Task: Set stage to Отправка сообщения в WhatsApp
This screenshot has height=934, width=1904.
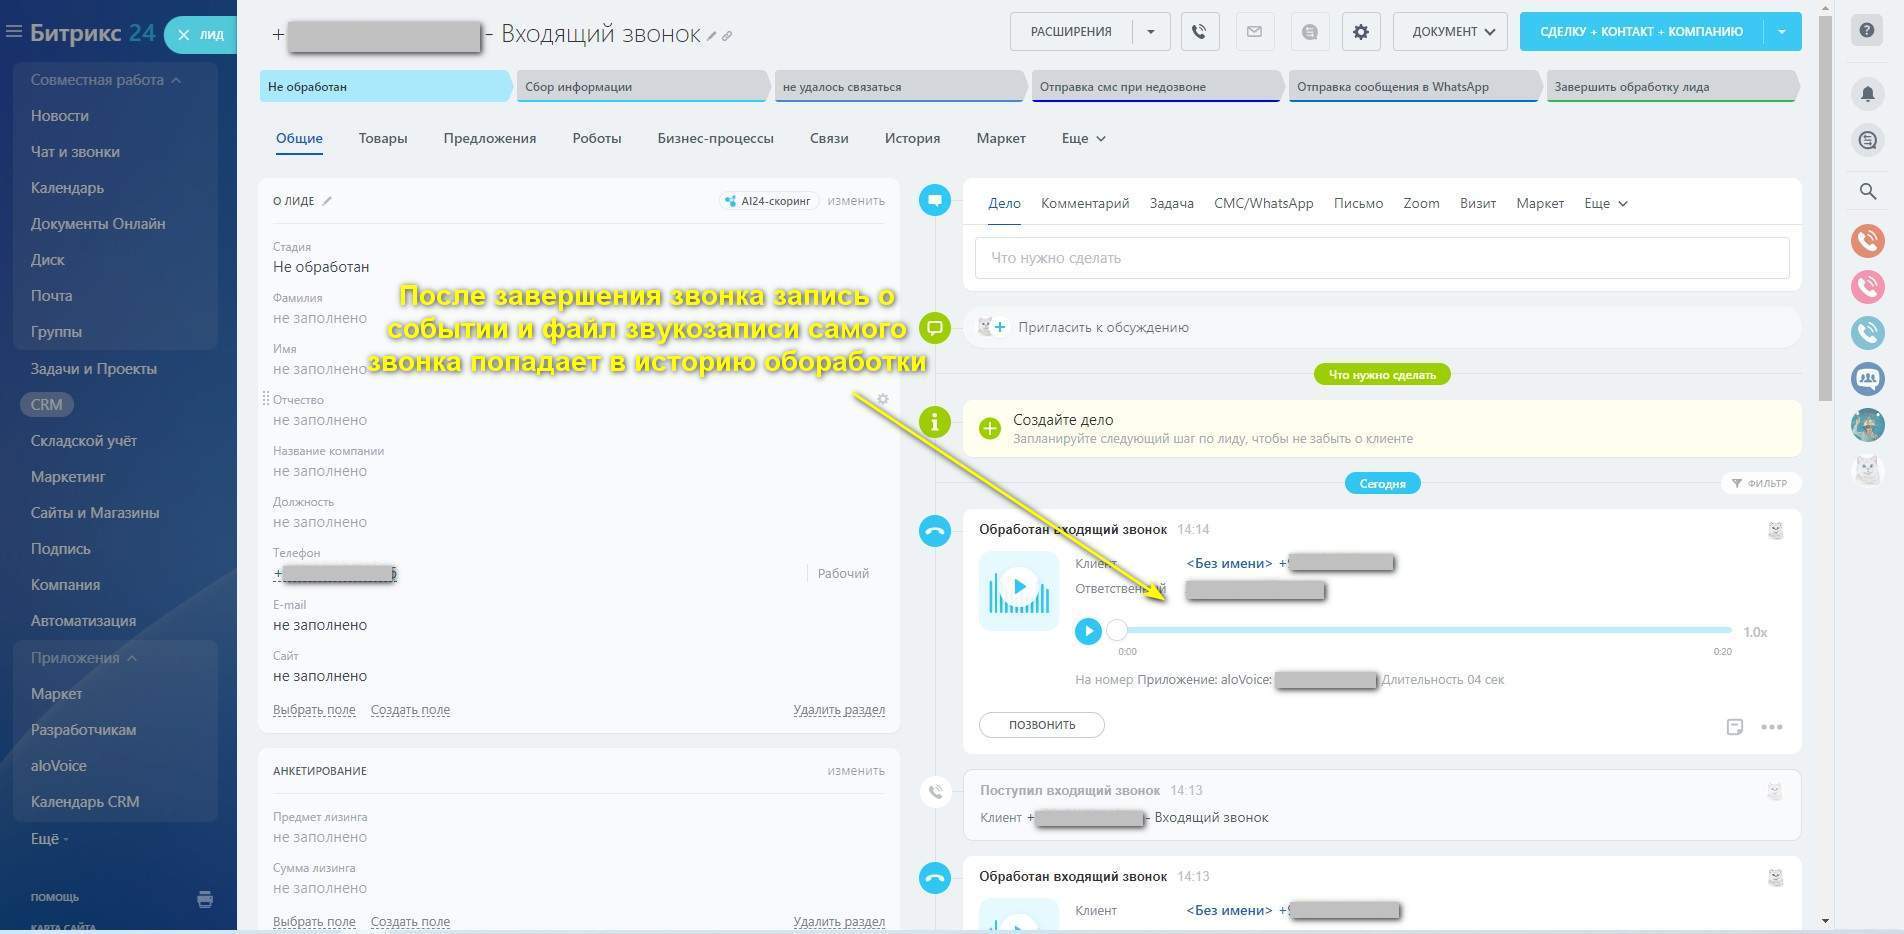Action: tap(1414, 87)
